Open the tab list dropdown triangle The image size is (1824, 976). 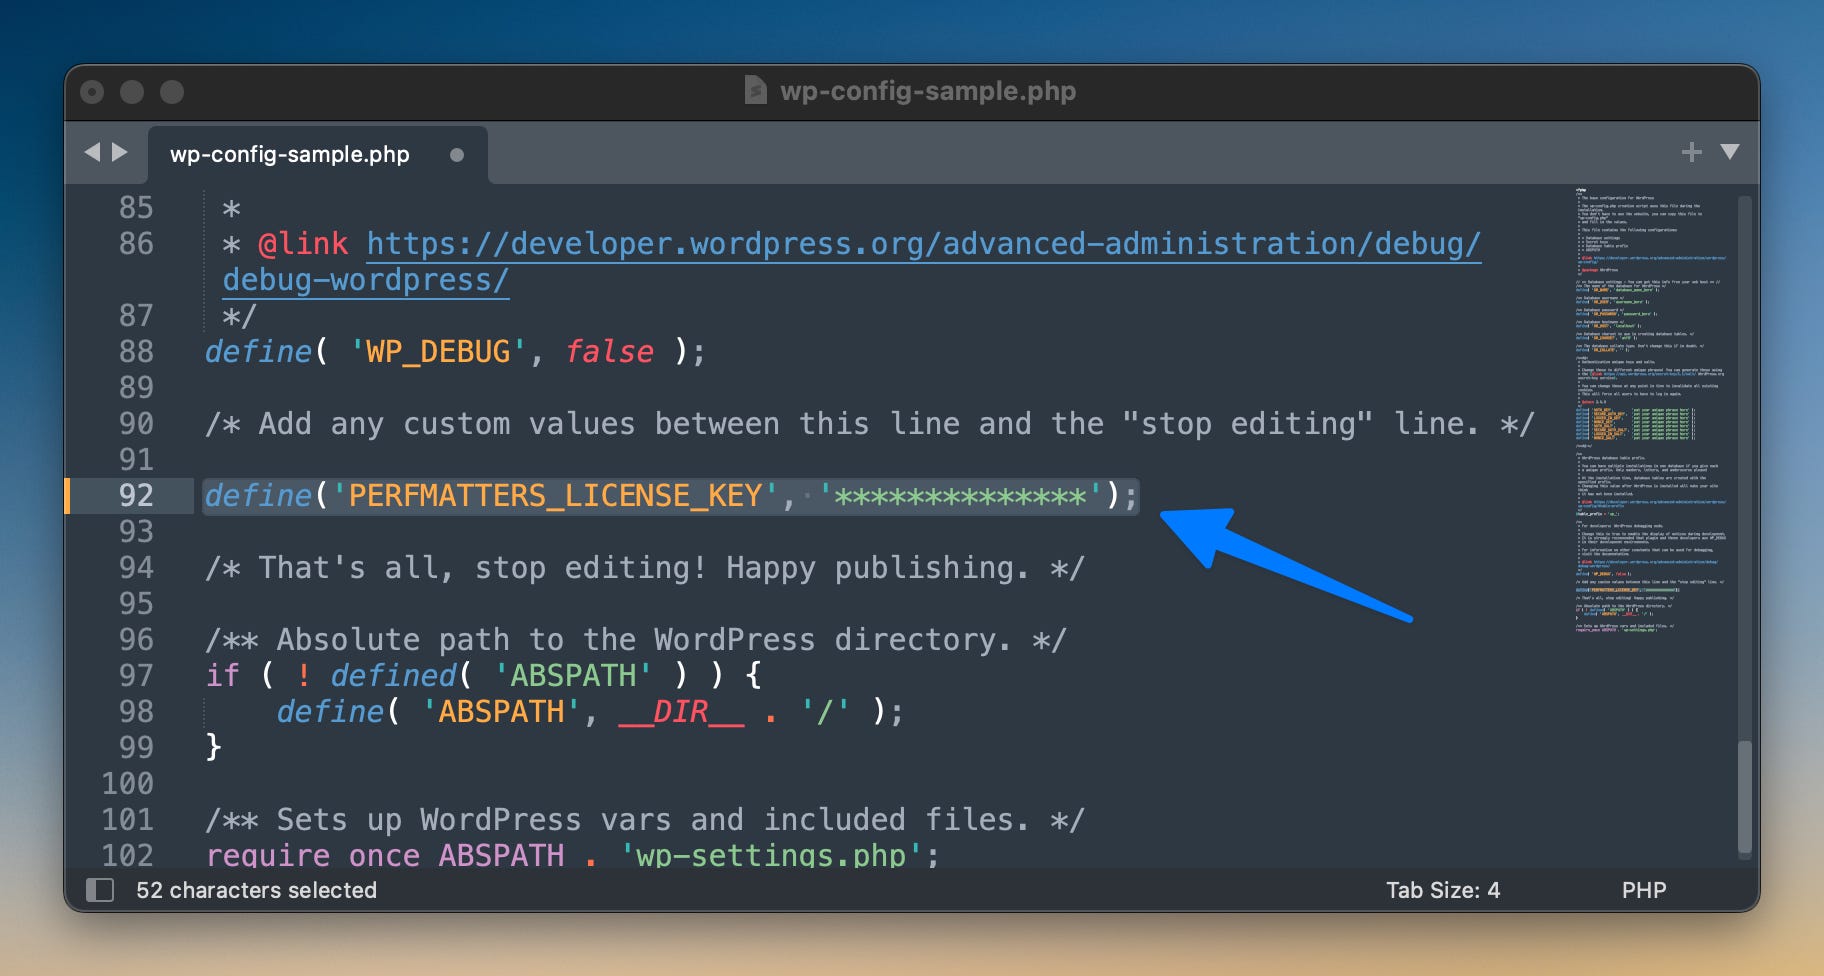[x=1730, y=152]
